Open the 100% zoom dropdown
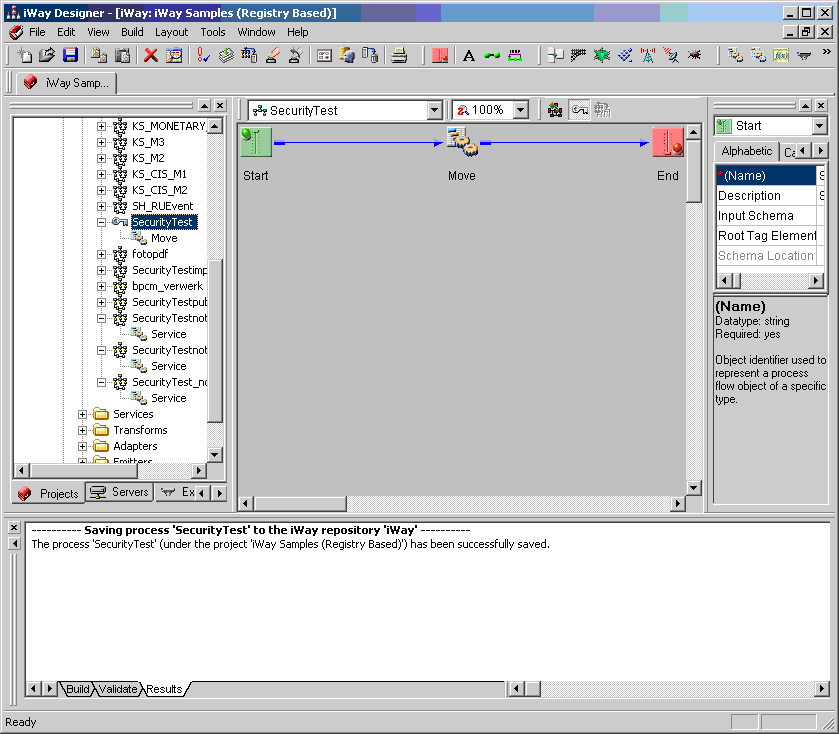The image size is (839, 734). tap(520, 111)
